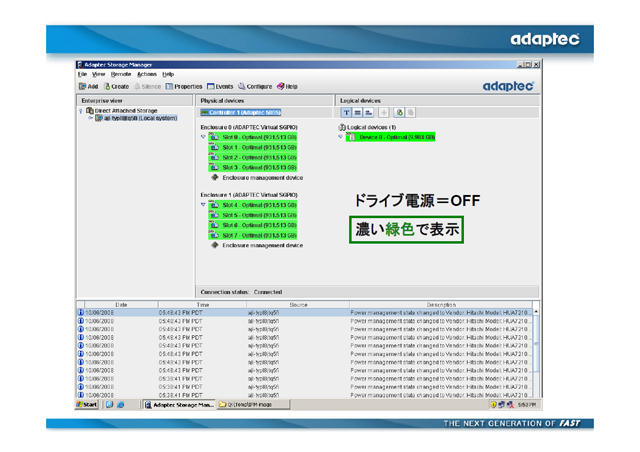Expand the Local system node handle

(x=91, y=118)
